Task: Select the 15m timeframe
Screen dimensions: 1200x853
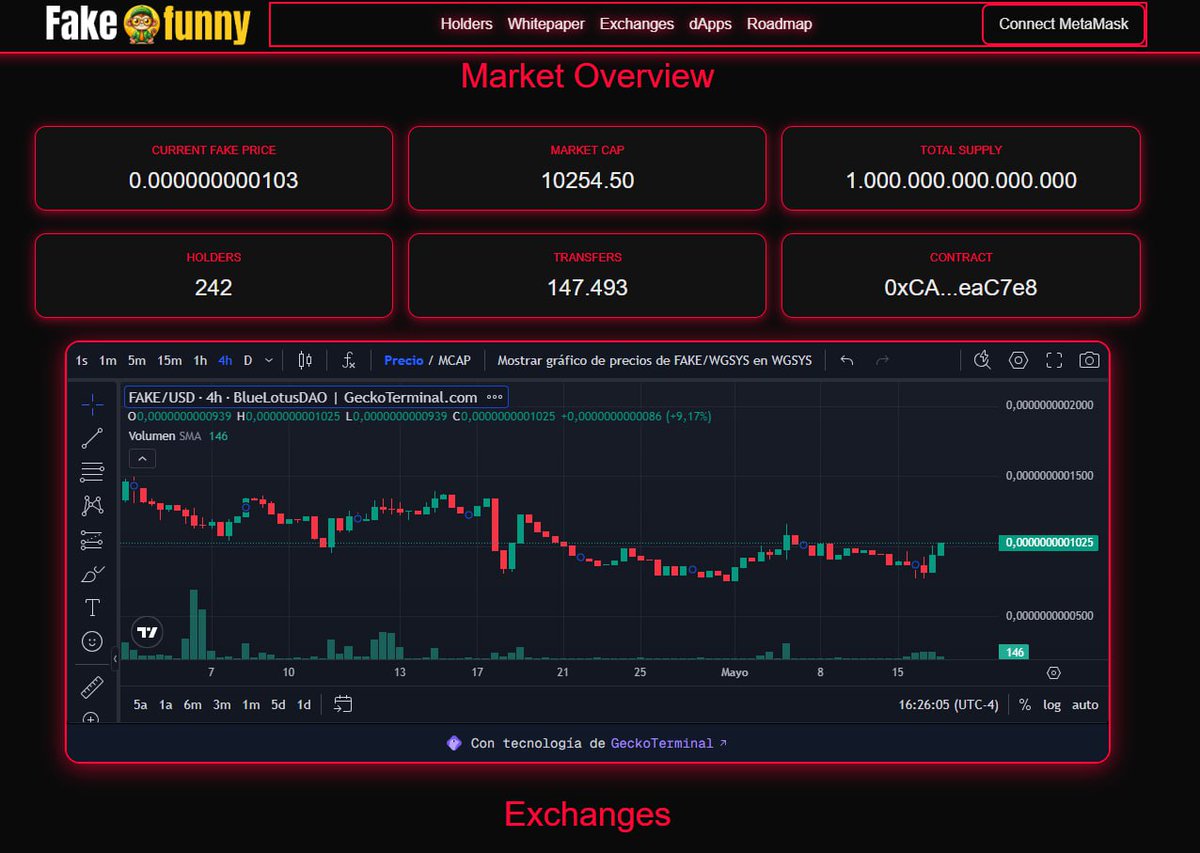Action: coord(170,360)
